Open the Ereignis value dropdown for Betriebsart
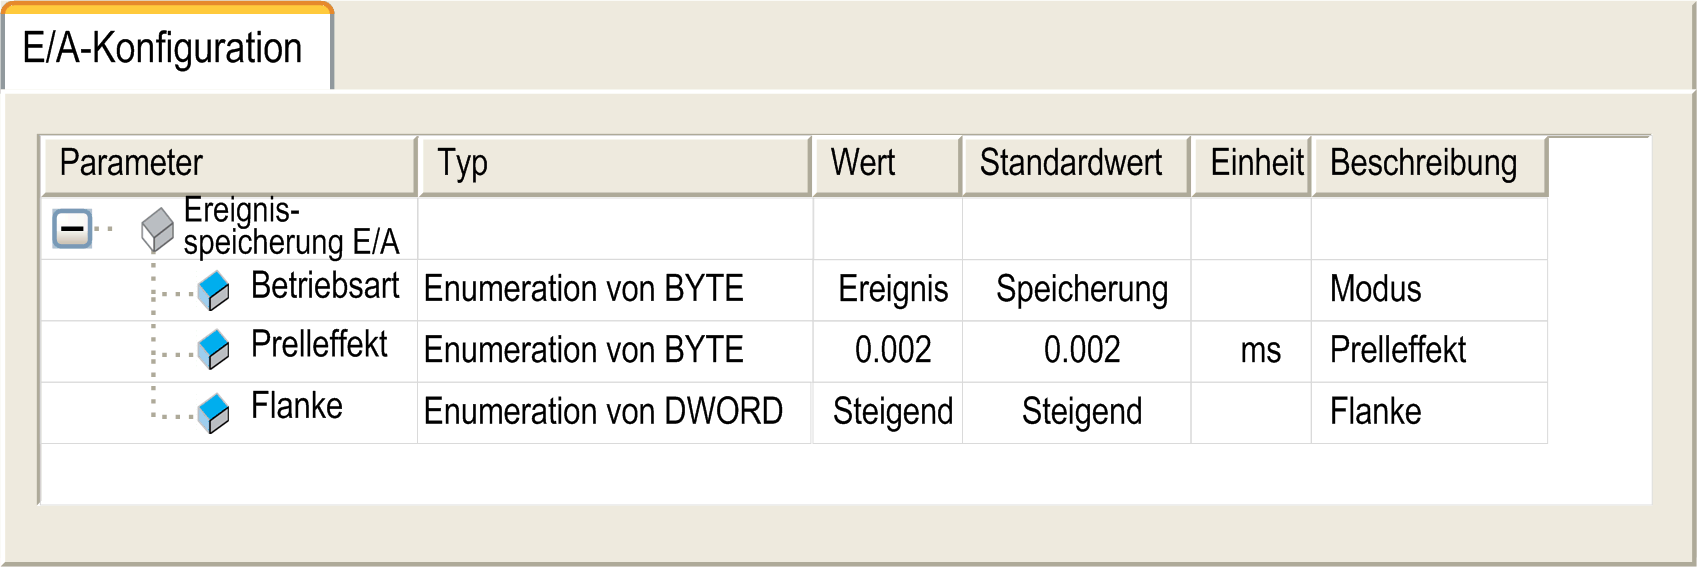Image resolution: width=1697 pixels, height=567 pixels. [x=888, y=290]
